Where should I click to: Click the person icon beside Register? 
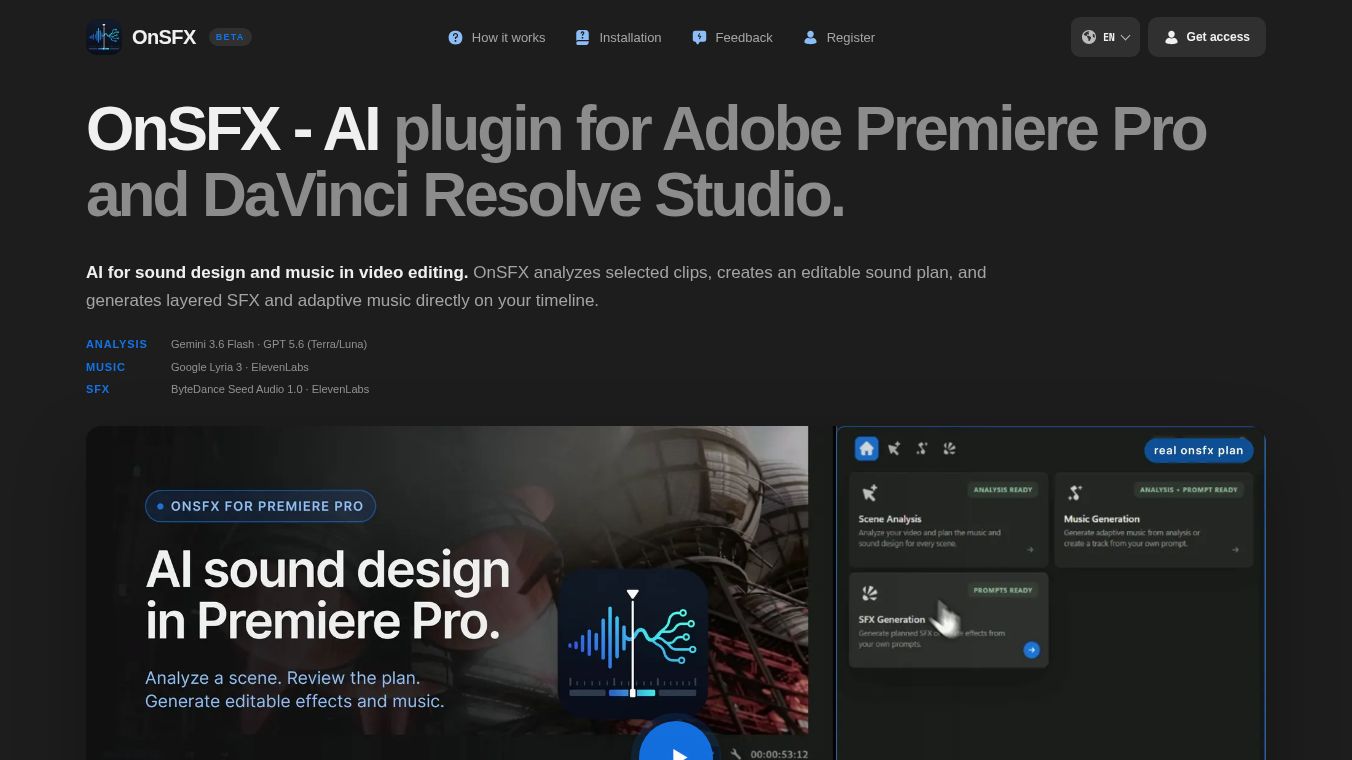click(x=810, y=37)
